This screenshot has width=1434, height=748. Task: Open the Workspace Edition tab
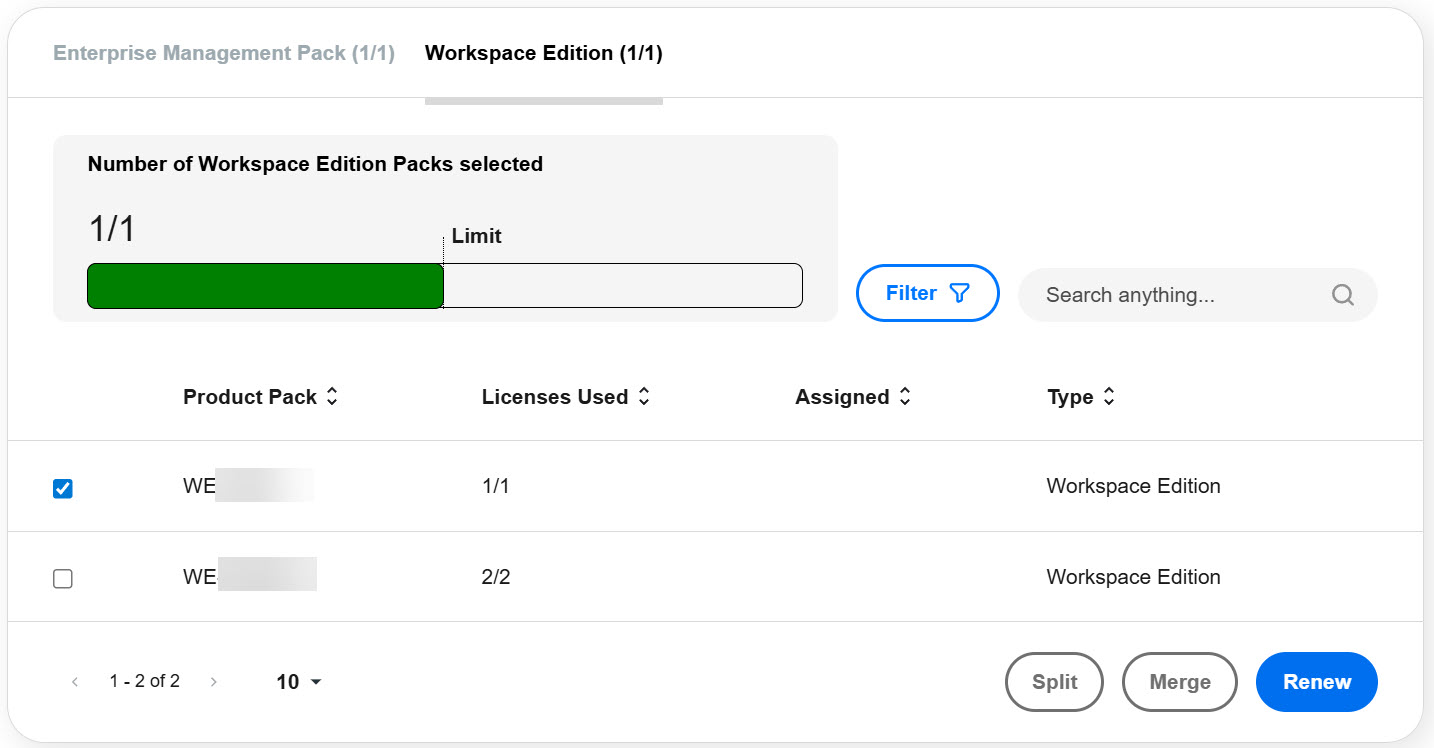point(543,52)
